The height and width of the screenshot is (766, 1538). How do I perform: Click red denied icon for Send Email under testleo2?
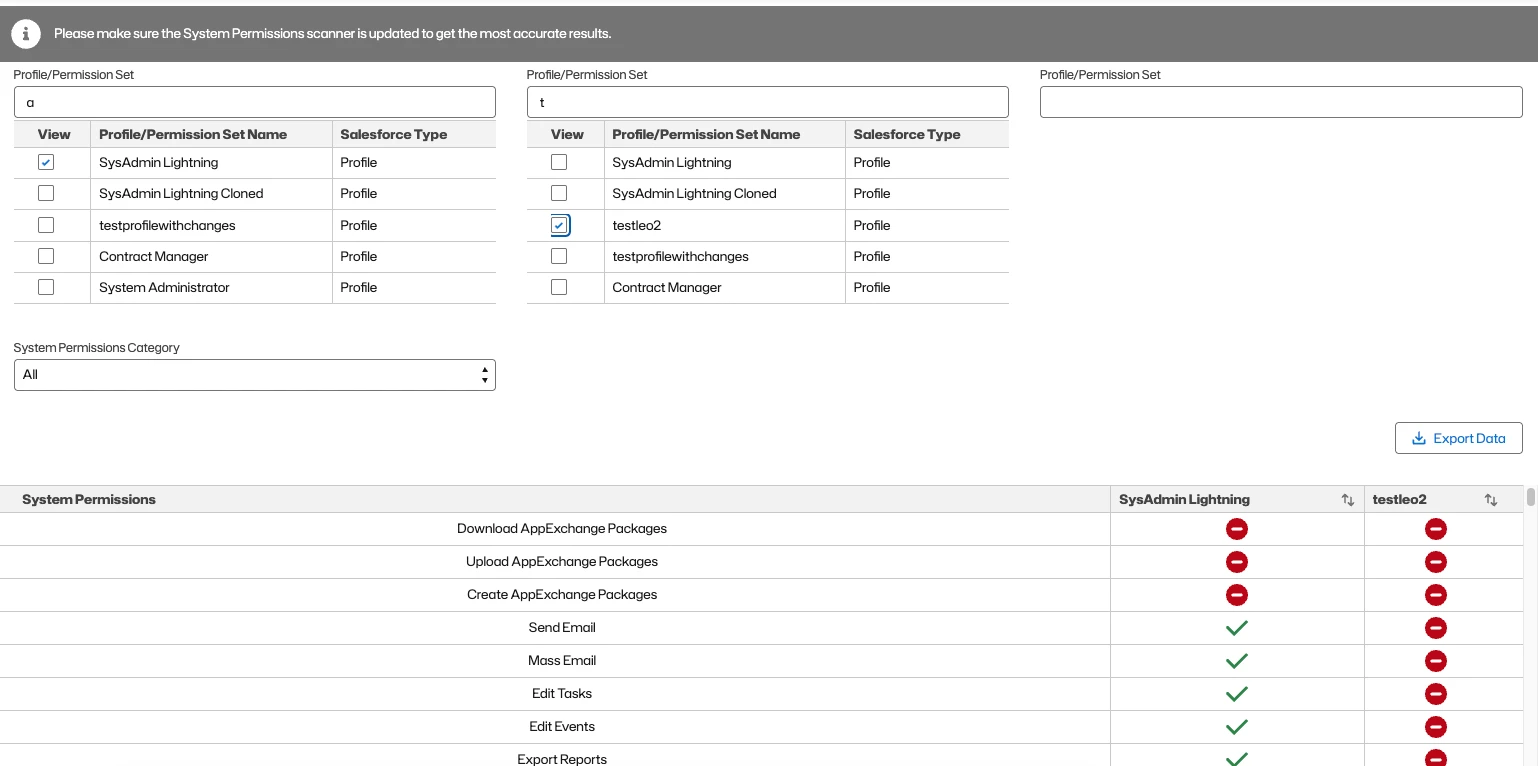[x=1436, y=628]
